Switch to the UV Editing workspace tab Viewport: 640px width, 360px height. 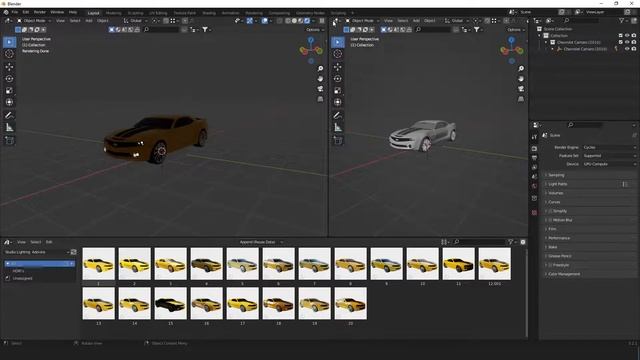point(158,13)
